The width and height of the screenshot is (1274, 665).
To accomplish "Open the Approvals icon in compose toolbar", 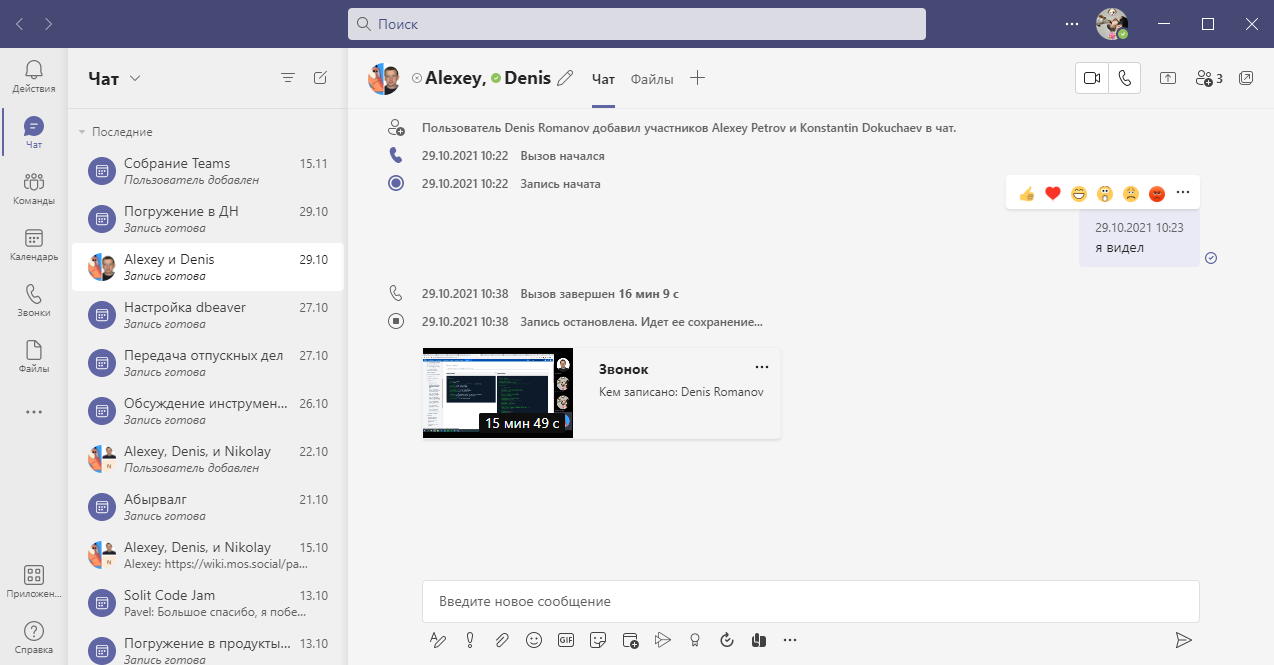I will click(727, 640).
